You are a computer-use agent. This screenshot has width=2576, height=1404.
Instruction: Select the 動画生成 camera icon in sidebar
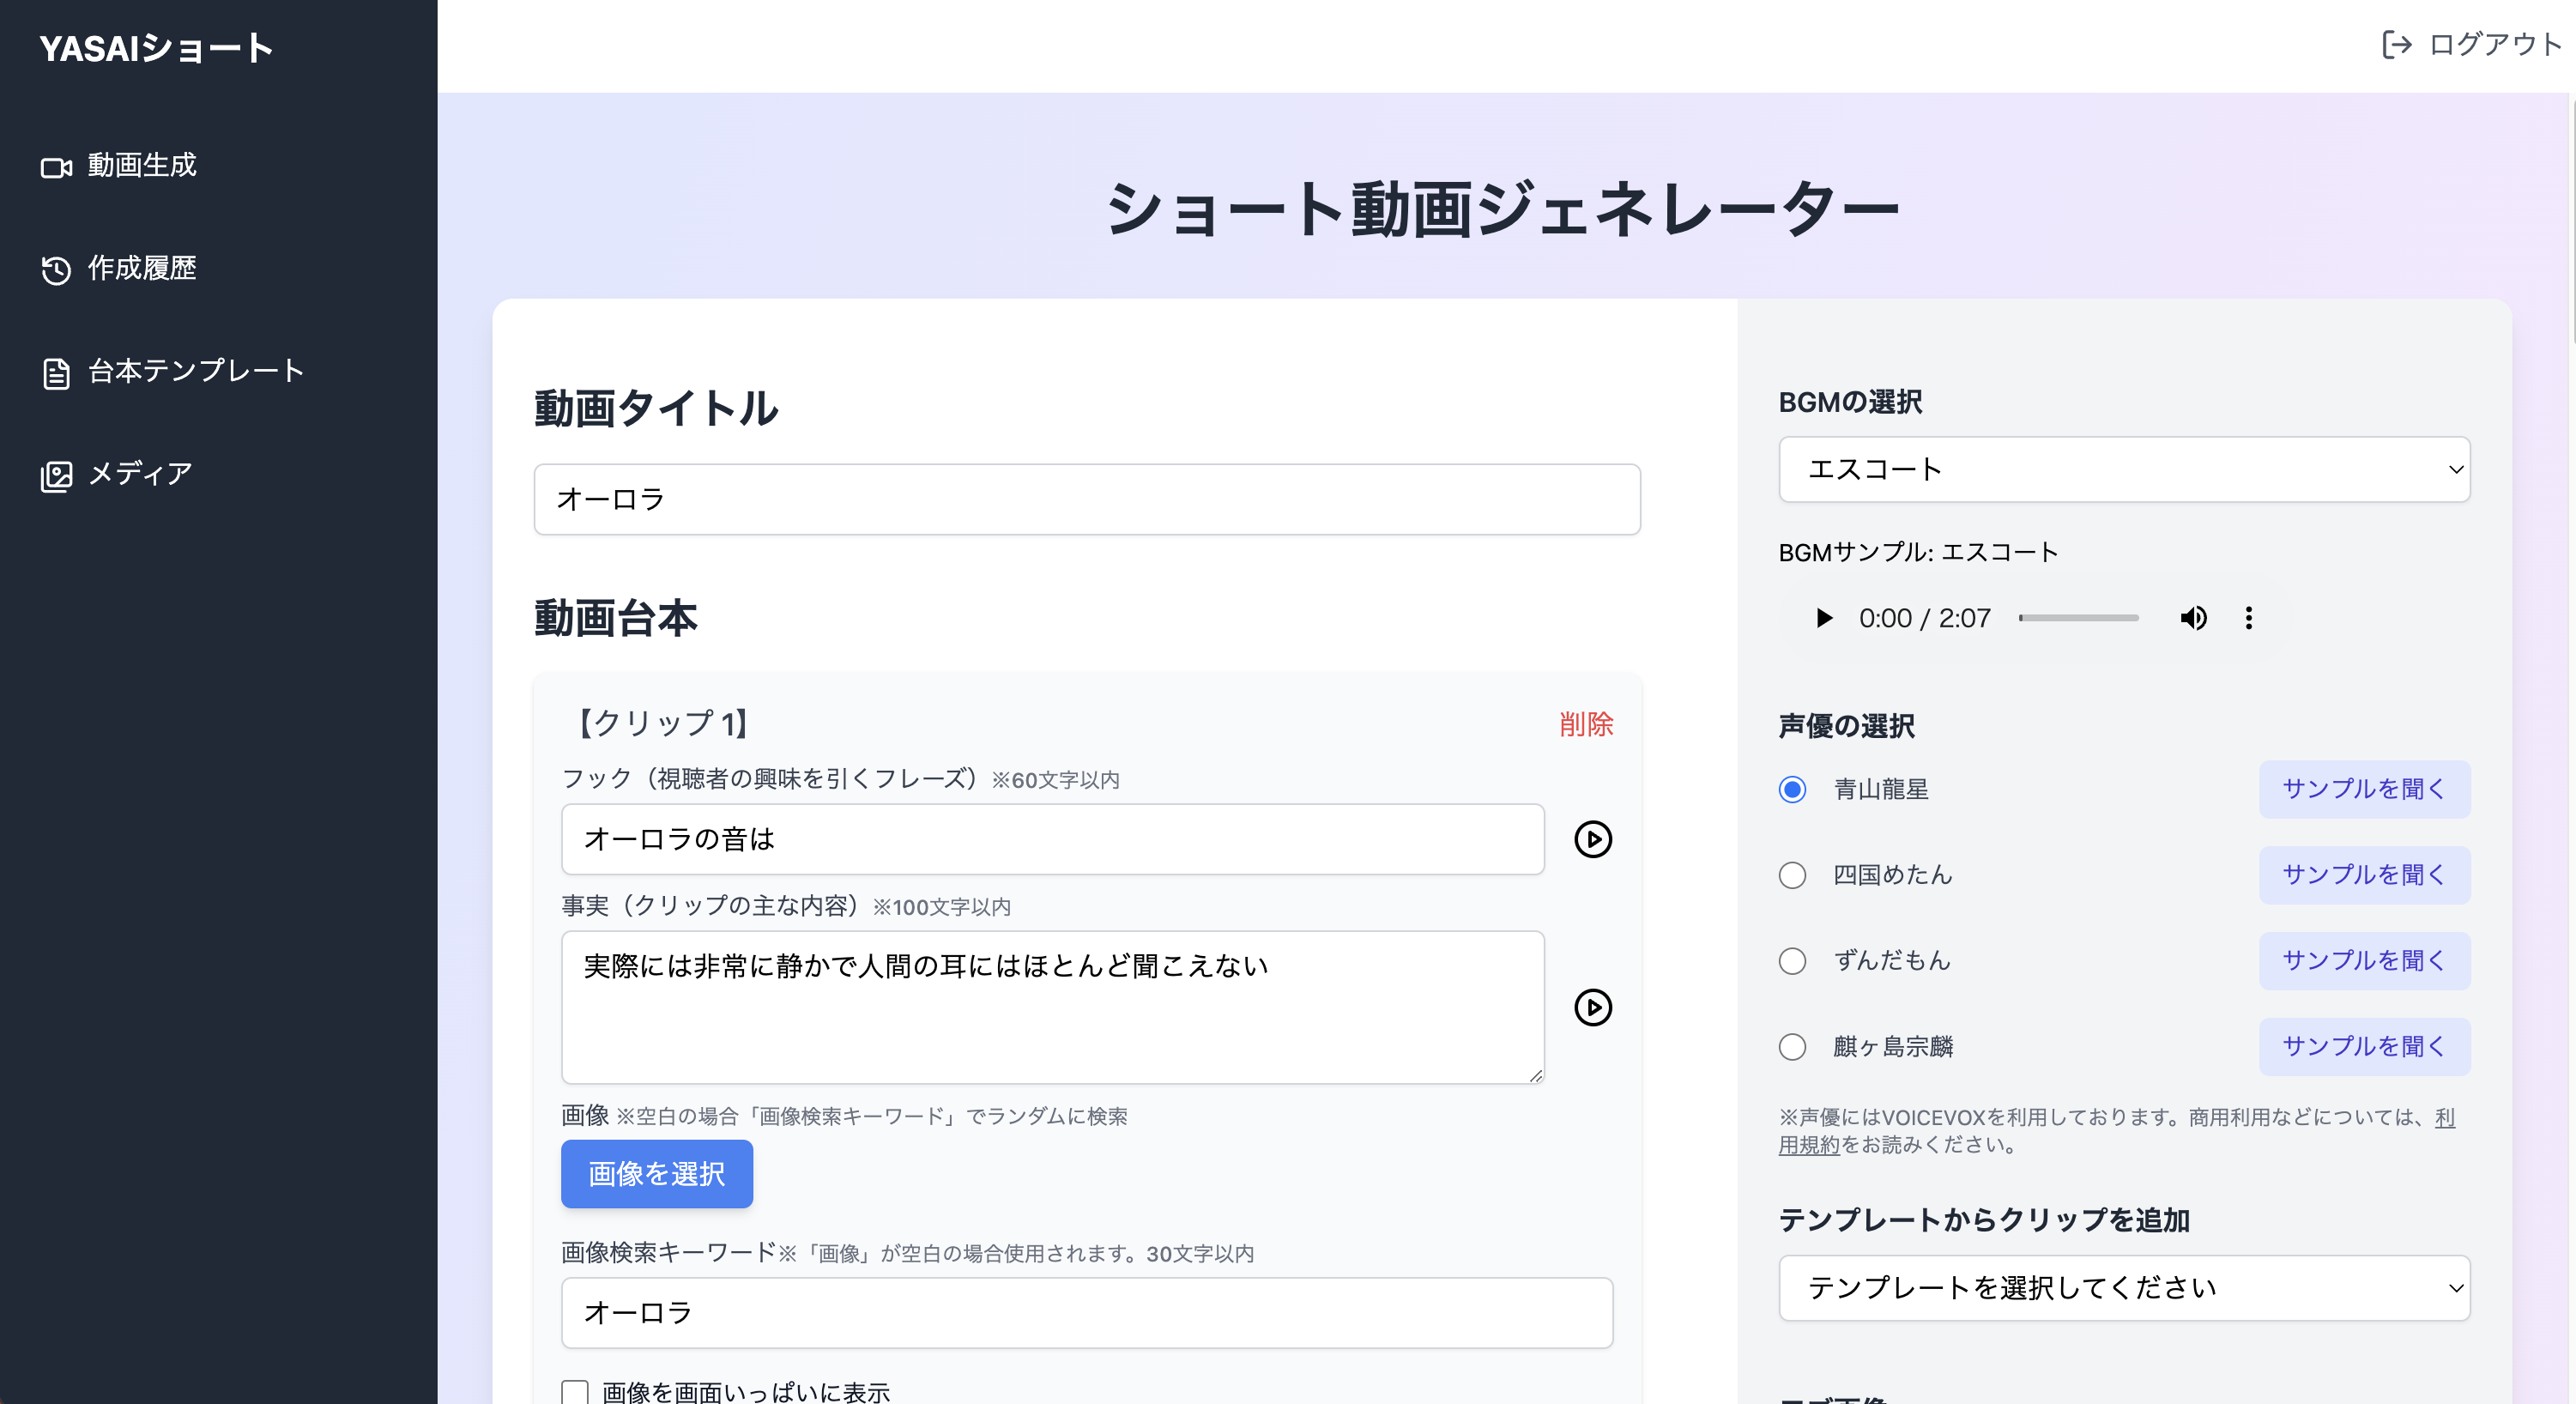click(57, 166)
